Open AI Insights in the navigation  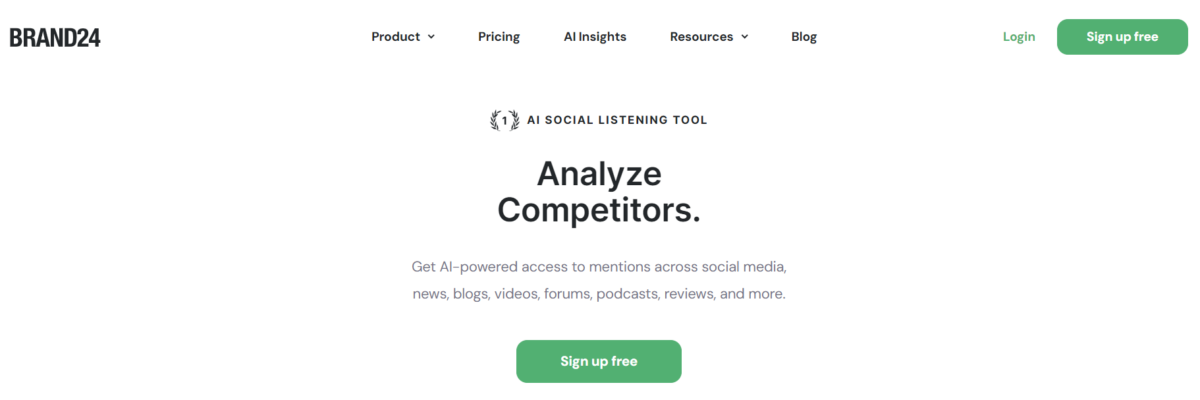pos(595,37)
